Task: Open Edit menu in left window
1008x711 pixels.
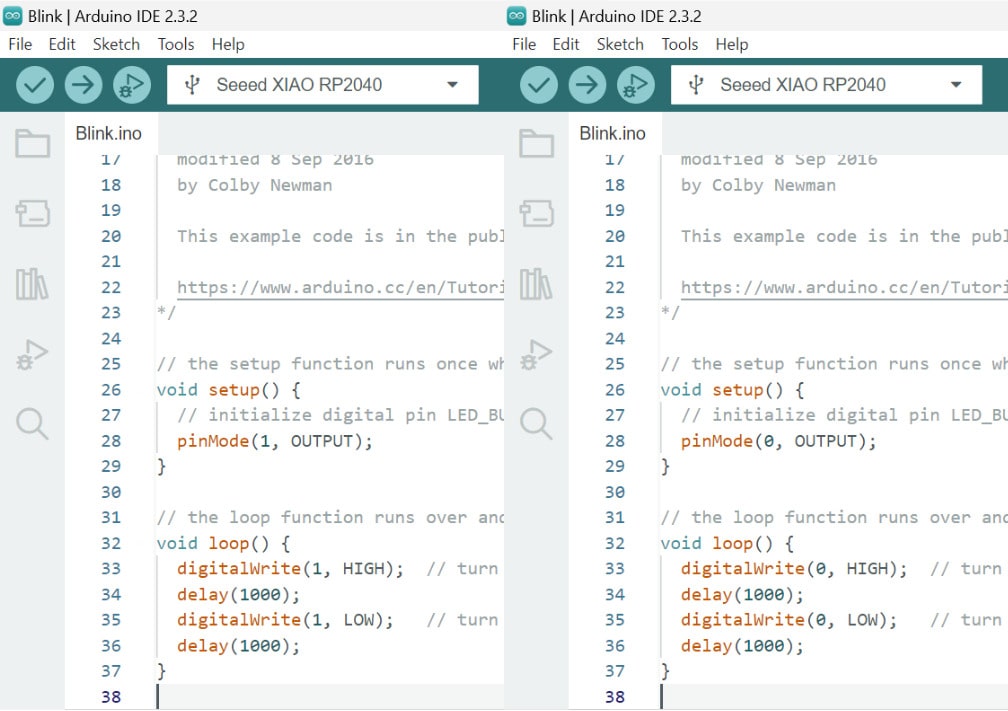Action: tap(62, 44)
